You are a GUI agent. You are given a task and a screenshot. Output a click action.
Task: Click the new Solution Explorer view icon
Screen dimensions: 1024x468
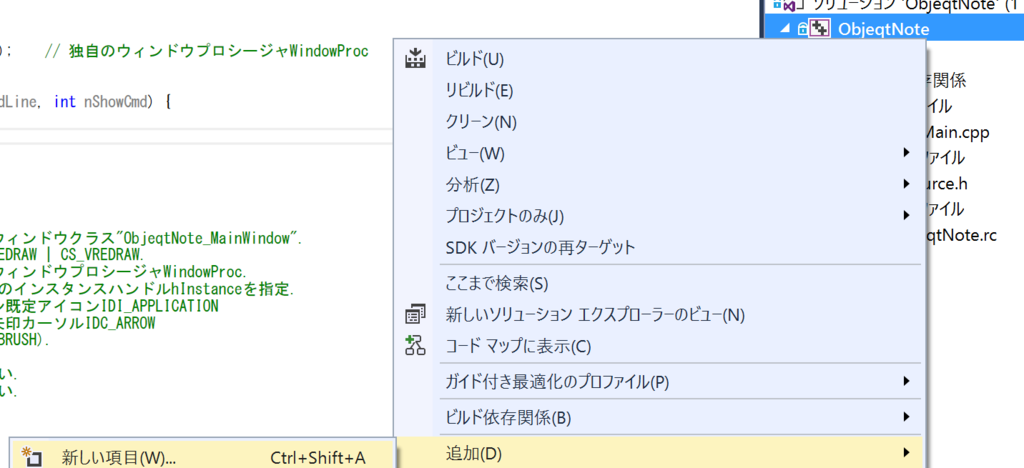tap(415, 315)
